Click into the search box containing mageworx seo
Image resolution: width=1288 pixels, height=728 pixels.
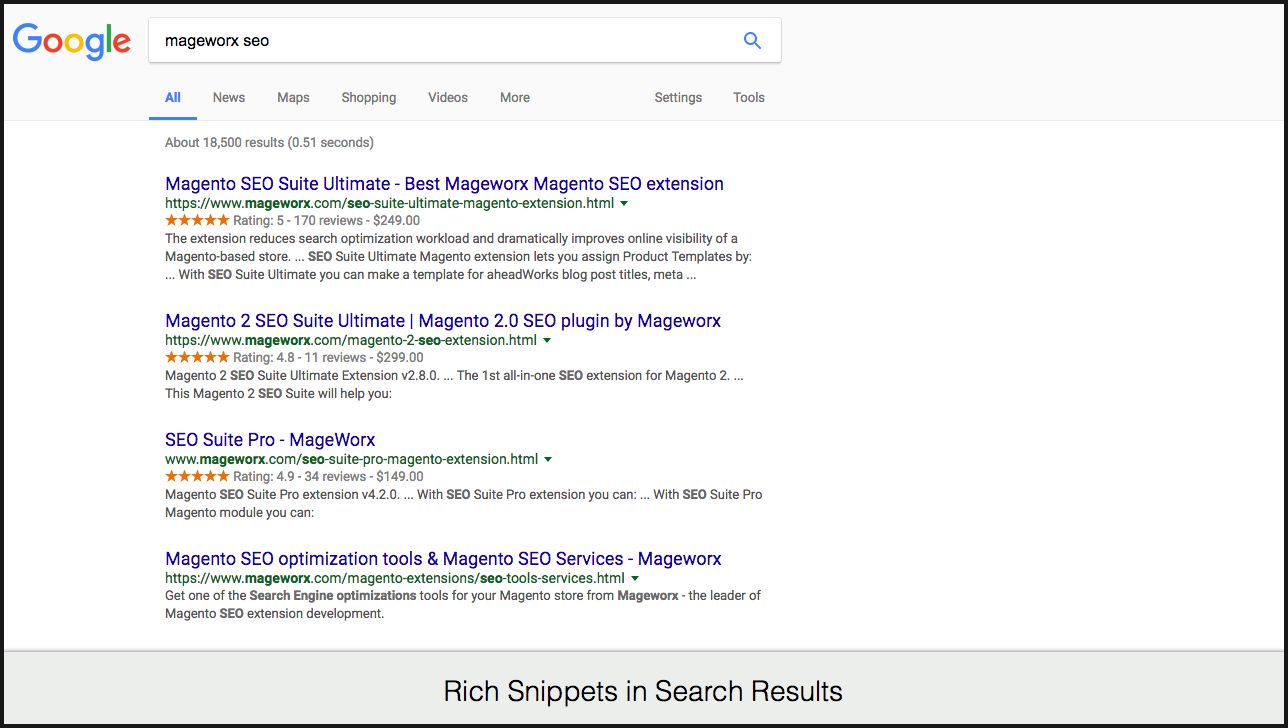tap(440, 41)
